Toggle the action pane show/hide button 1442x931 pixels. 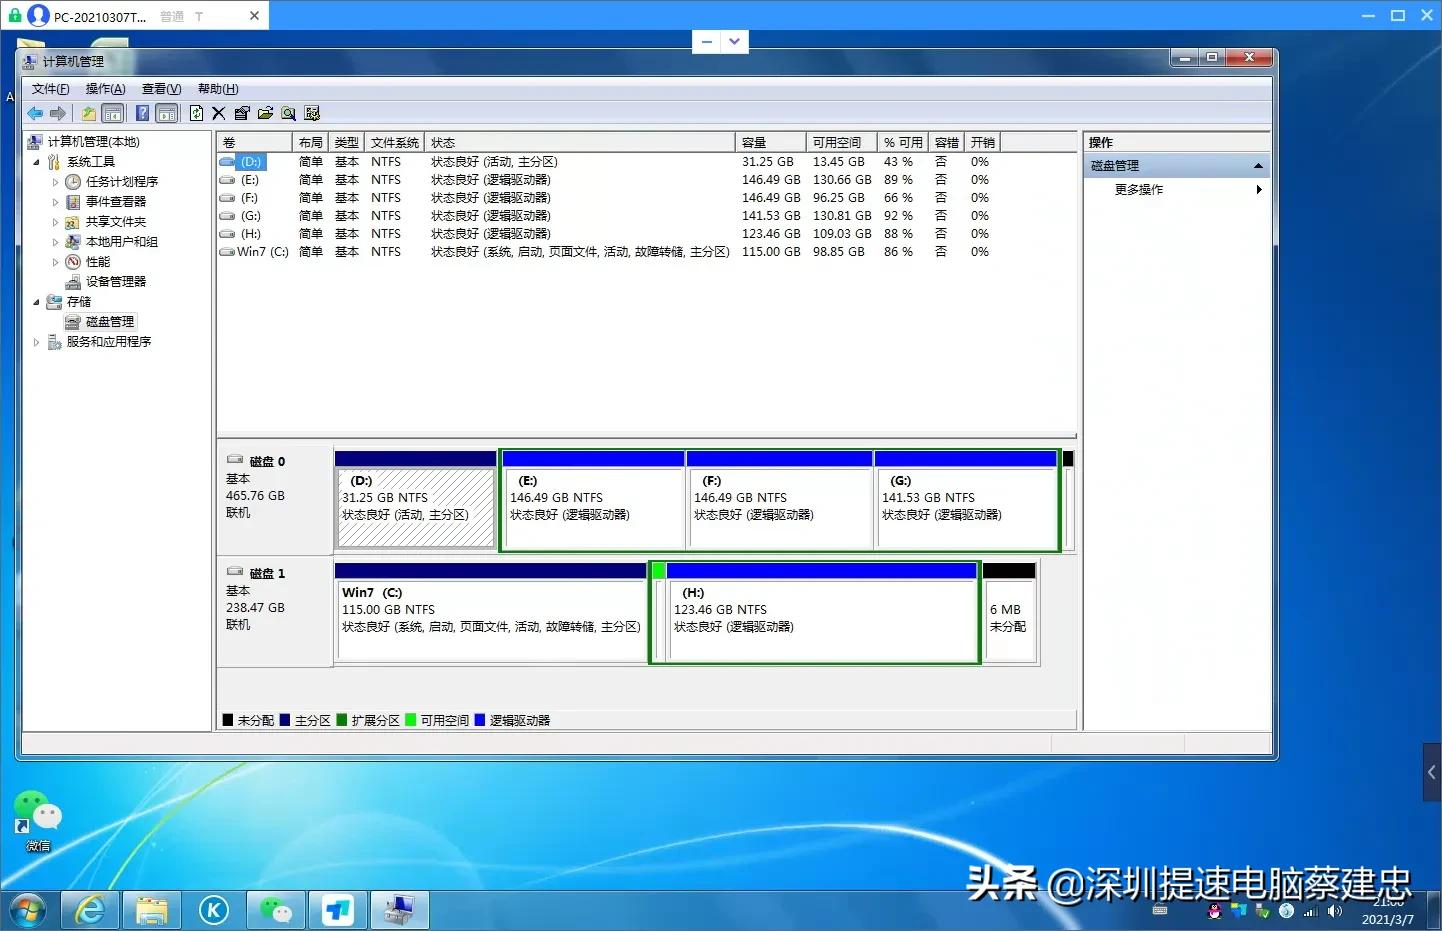coord(167,113)
